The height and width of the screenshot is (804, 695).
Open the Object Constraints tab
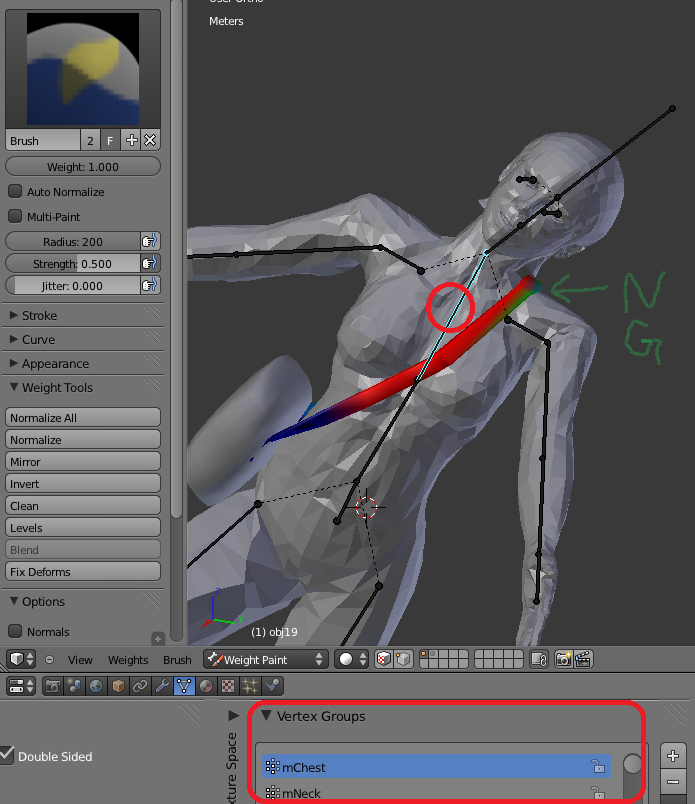[x=140, y=686]
